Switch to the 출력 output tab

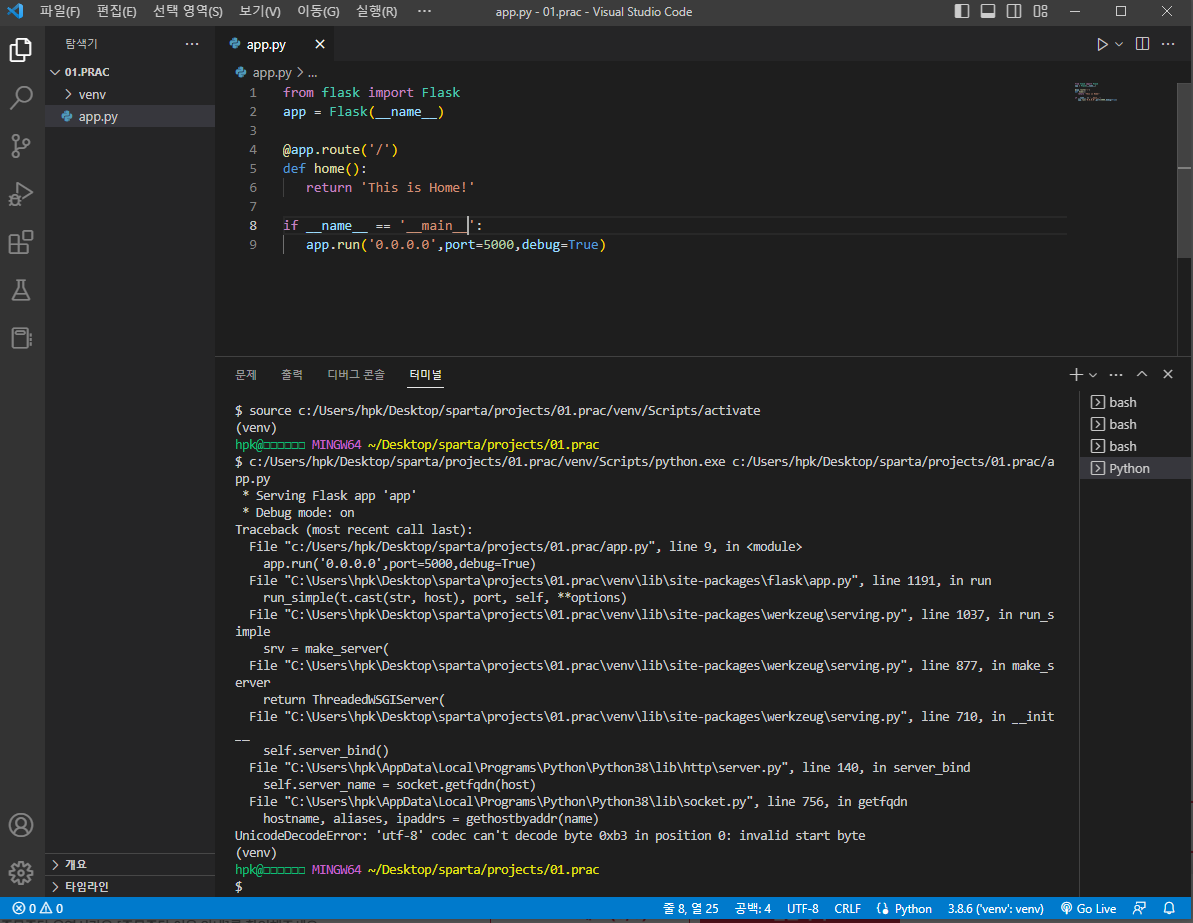[x=292, y=374]
